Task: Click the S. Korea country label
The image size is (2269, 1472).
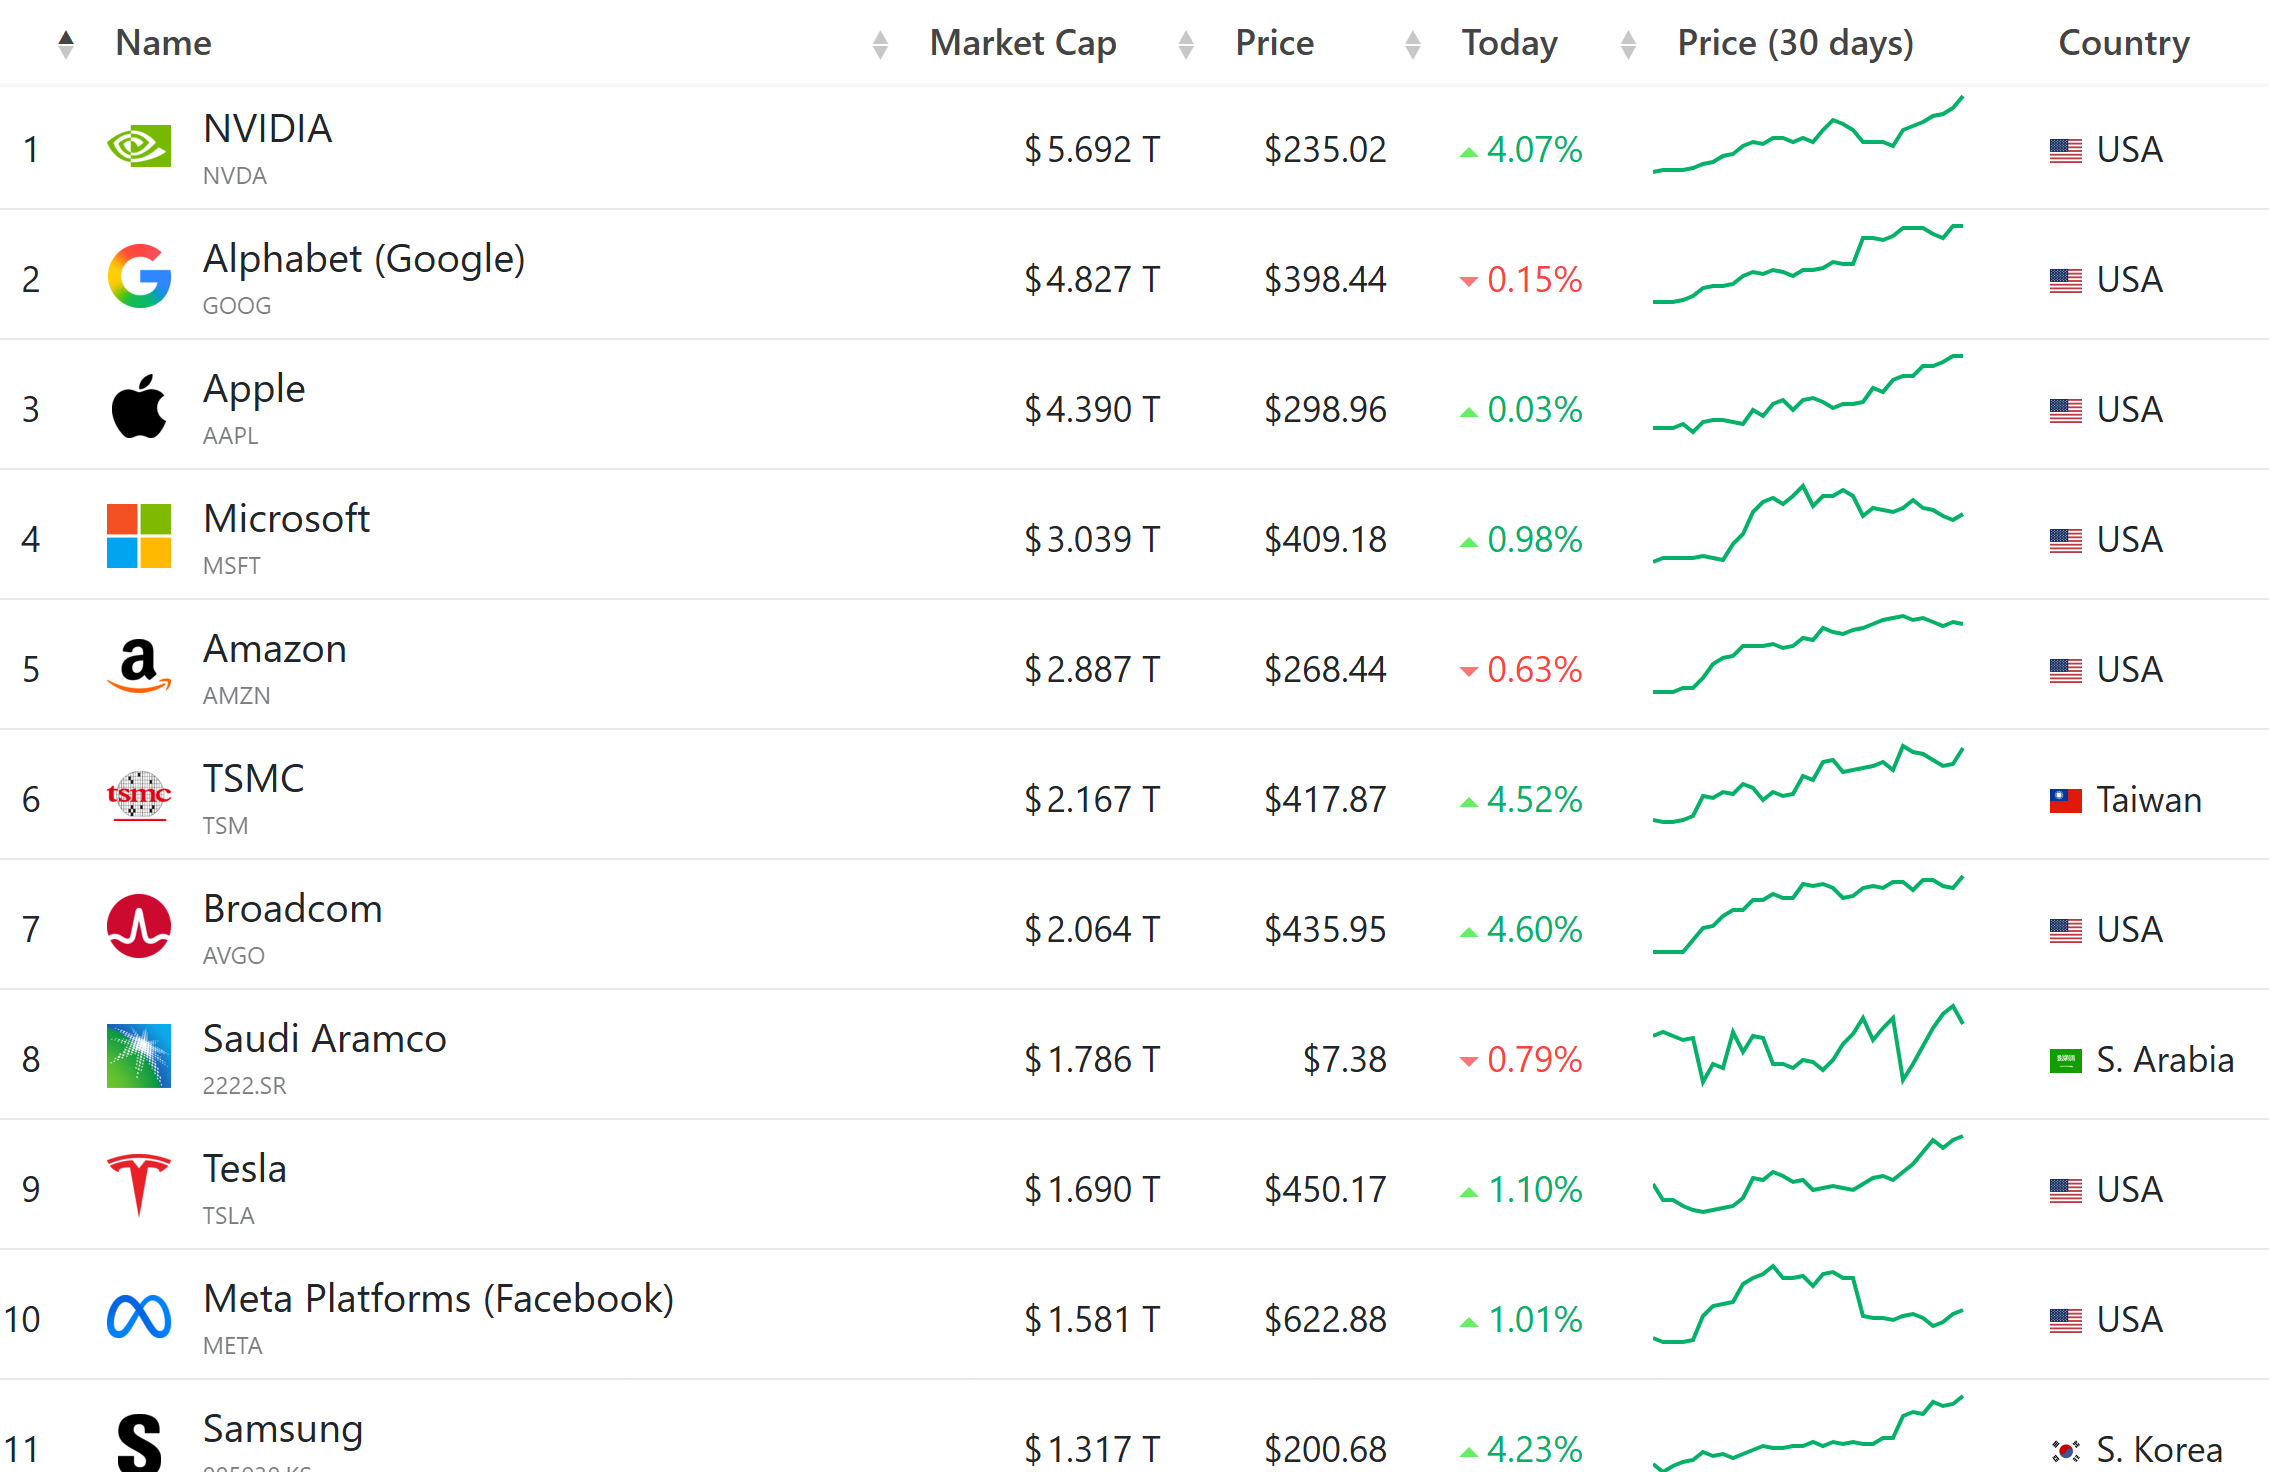Action: [2160, 1450]
